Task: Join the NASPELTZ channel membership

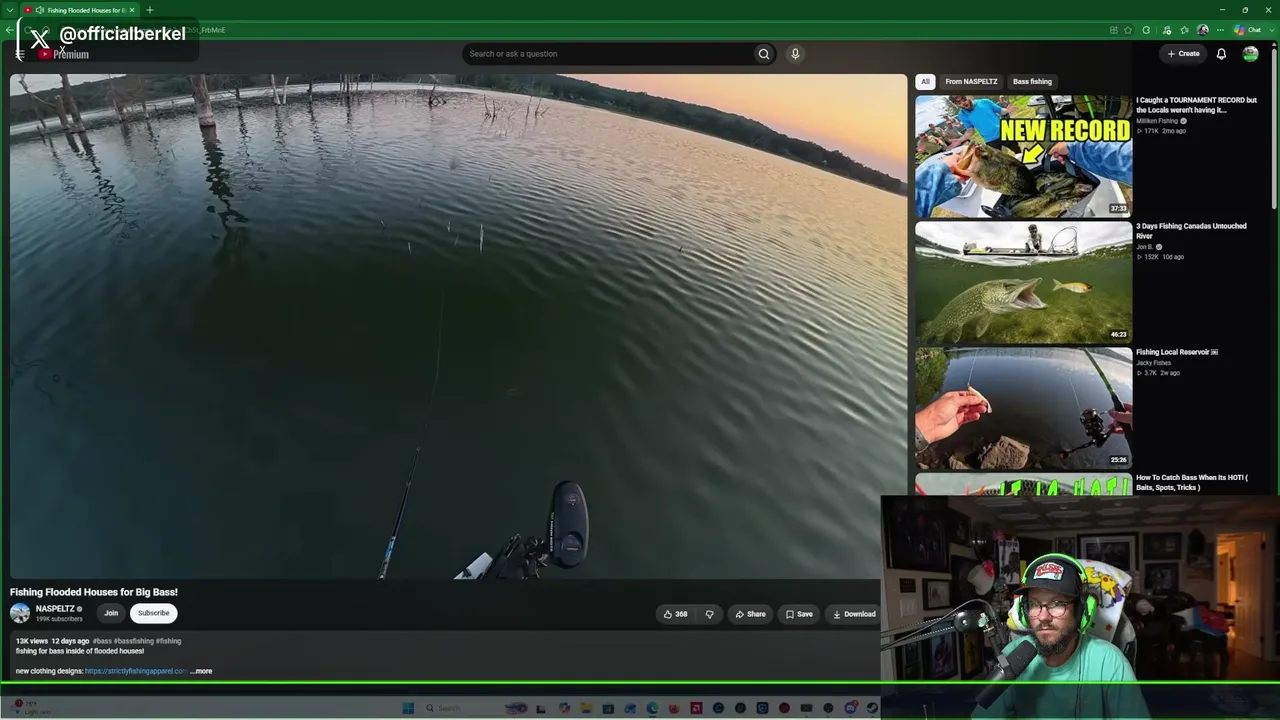Action: 111,613
